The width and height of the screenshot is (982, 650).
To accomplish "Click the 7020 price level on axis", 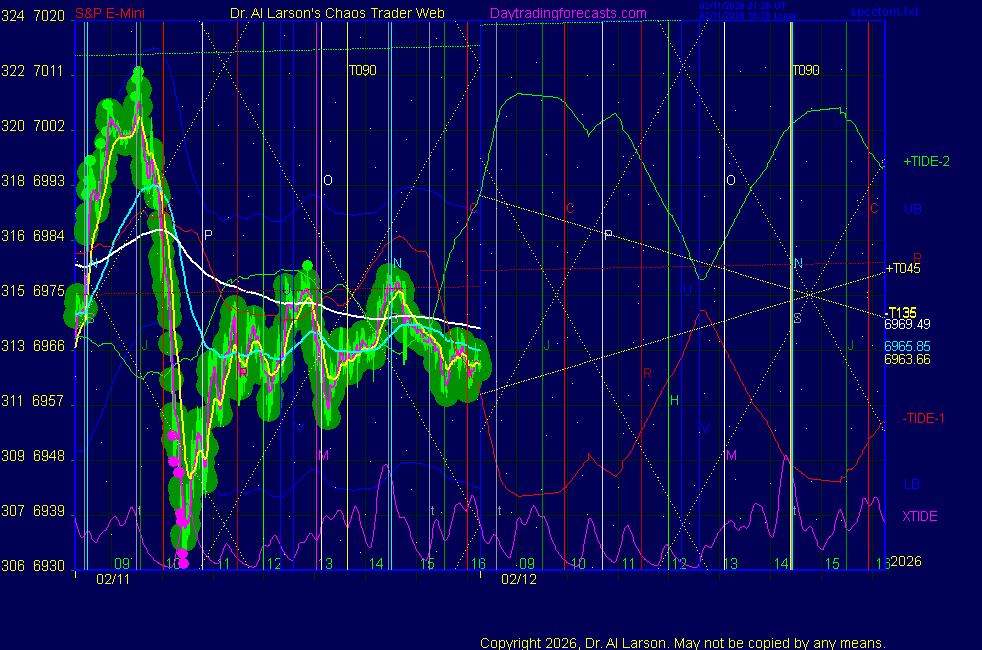I will pos(49,17).
